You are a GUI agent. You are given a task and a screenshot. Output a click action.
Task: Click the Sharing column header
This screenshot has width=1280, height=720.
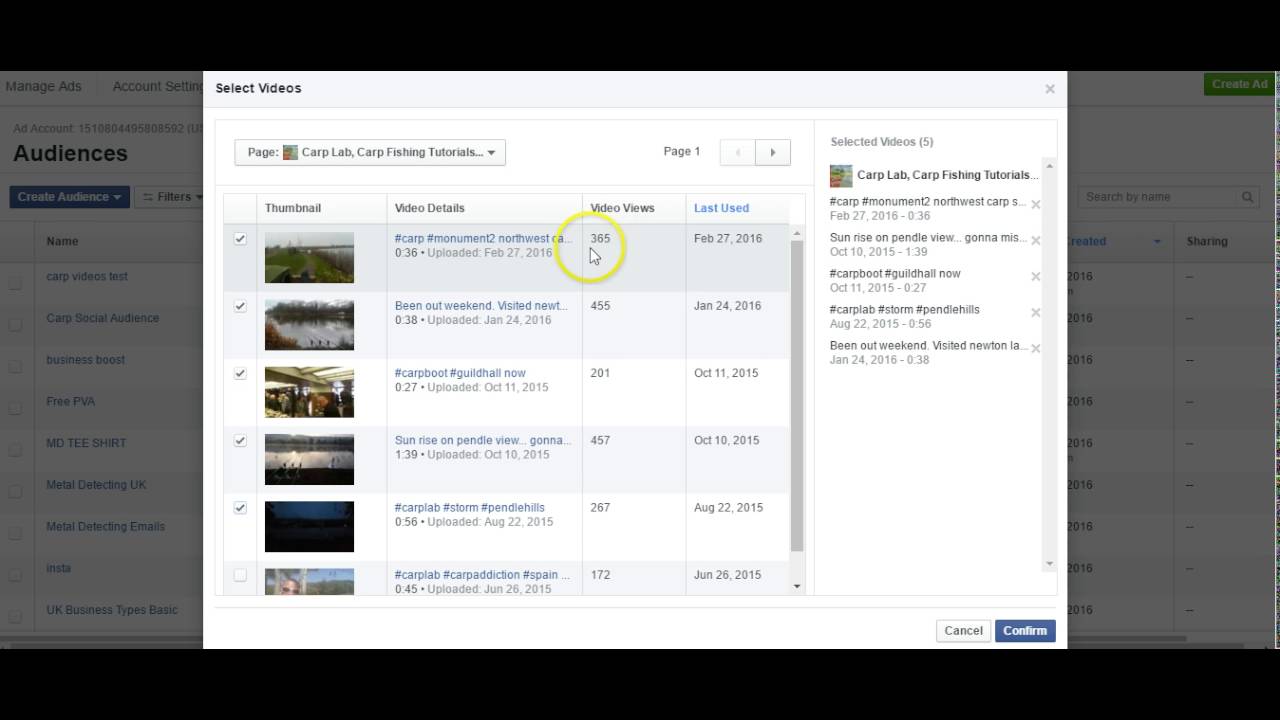(1207, 241)
